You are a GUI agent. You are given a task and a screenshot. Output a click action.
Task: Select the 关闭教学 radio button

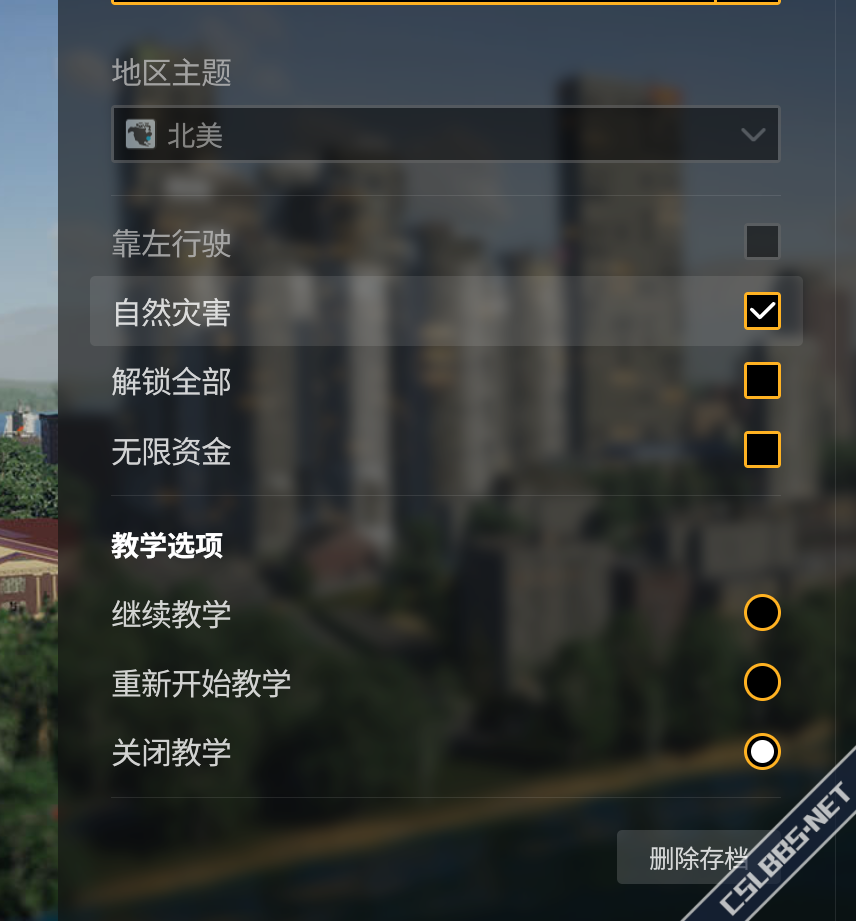pos(762,751)
